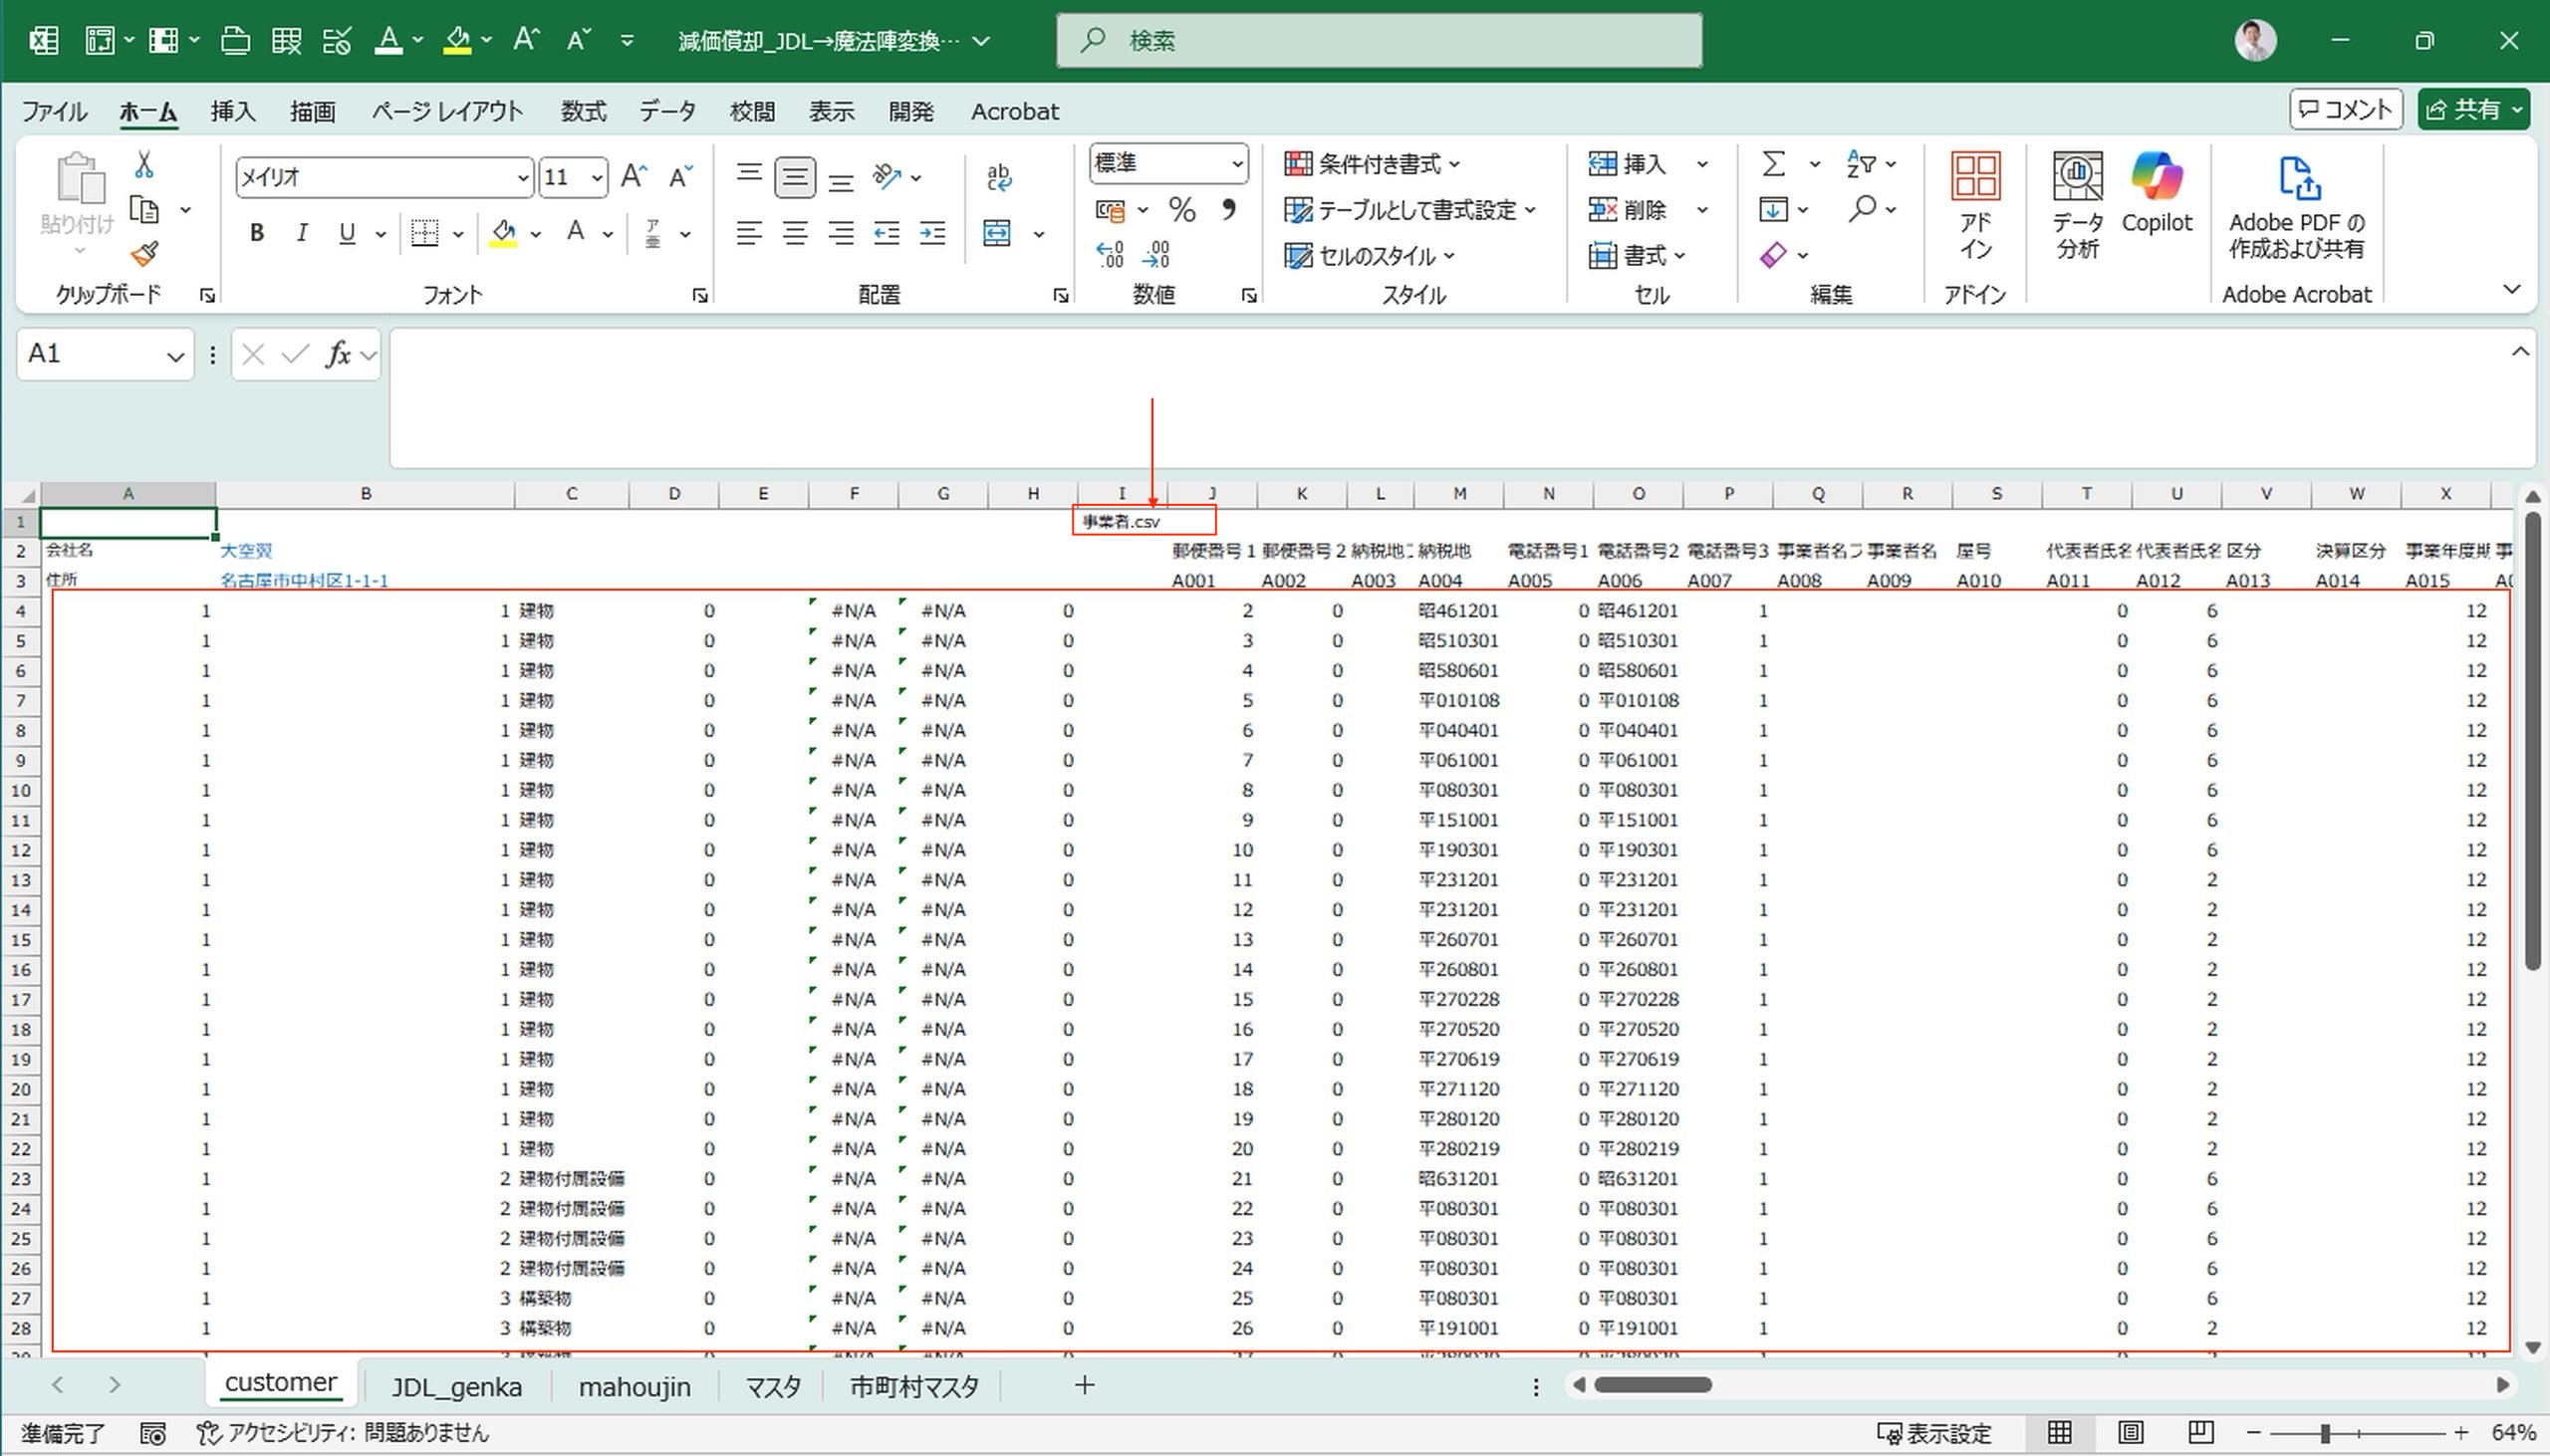Switch to 挿入 ribbon tab
Image resolution: width=2550 pixels, height=1456 pixels.
pyautogui.click(x=233, y=111)
